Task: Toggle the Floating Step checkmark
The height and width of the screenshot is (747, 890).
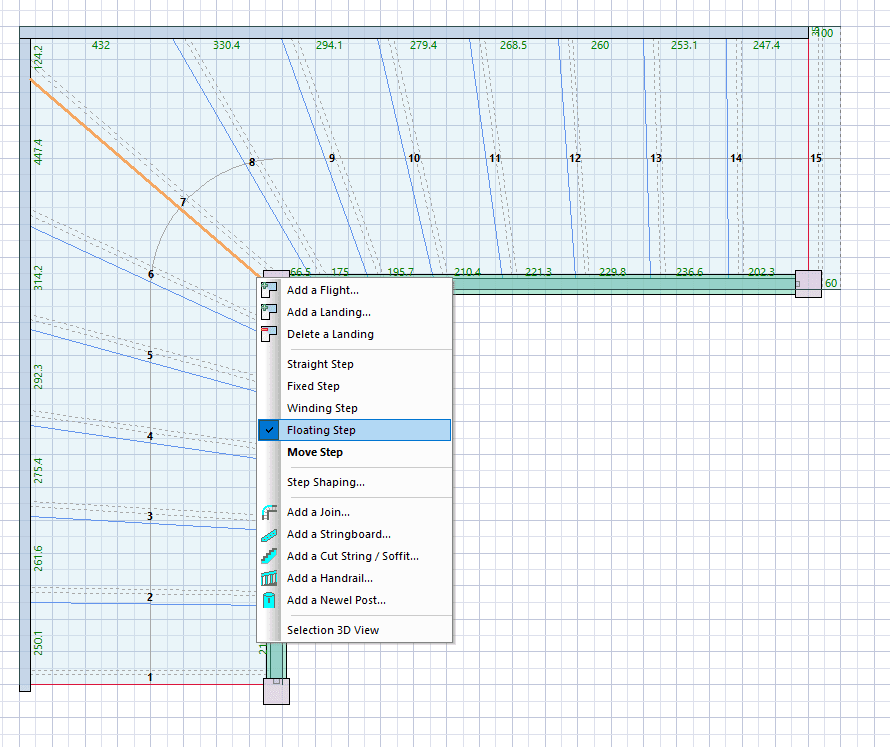Action: pos(270,430)
